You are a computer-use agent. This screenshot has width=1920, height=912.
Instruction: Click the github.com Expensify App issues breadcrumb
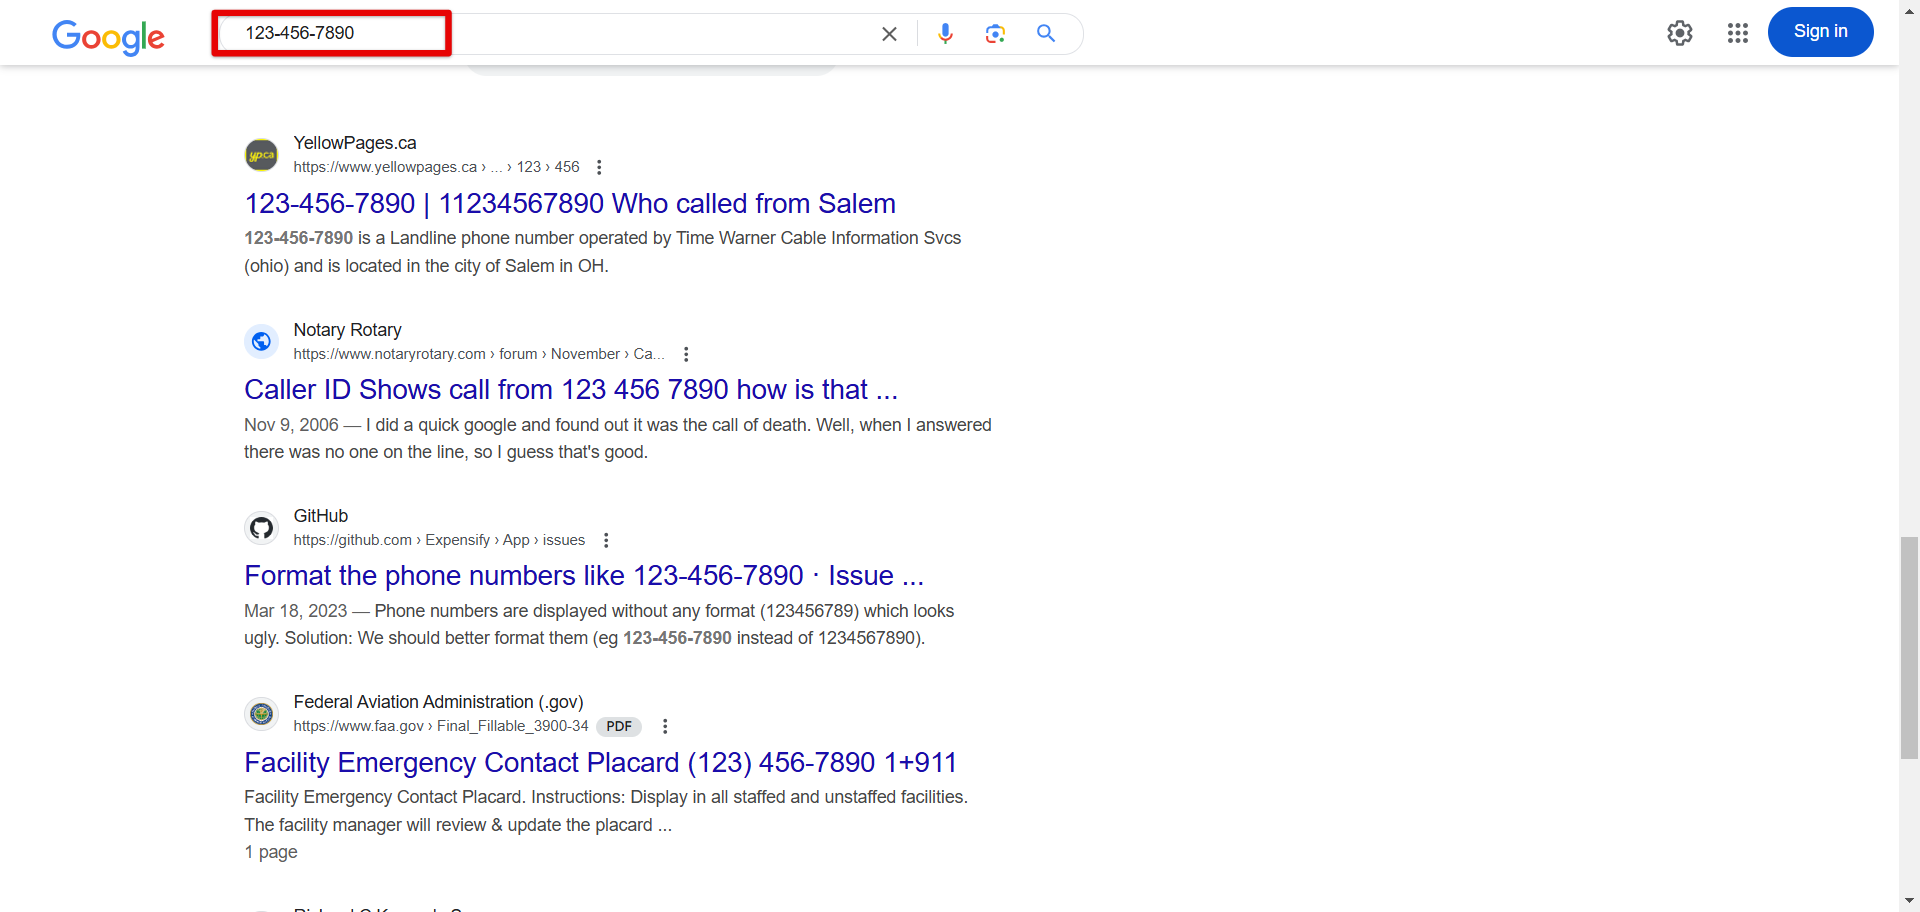pos(440,540)
